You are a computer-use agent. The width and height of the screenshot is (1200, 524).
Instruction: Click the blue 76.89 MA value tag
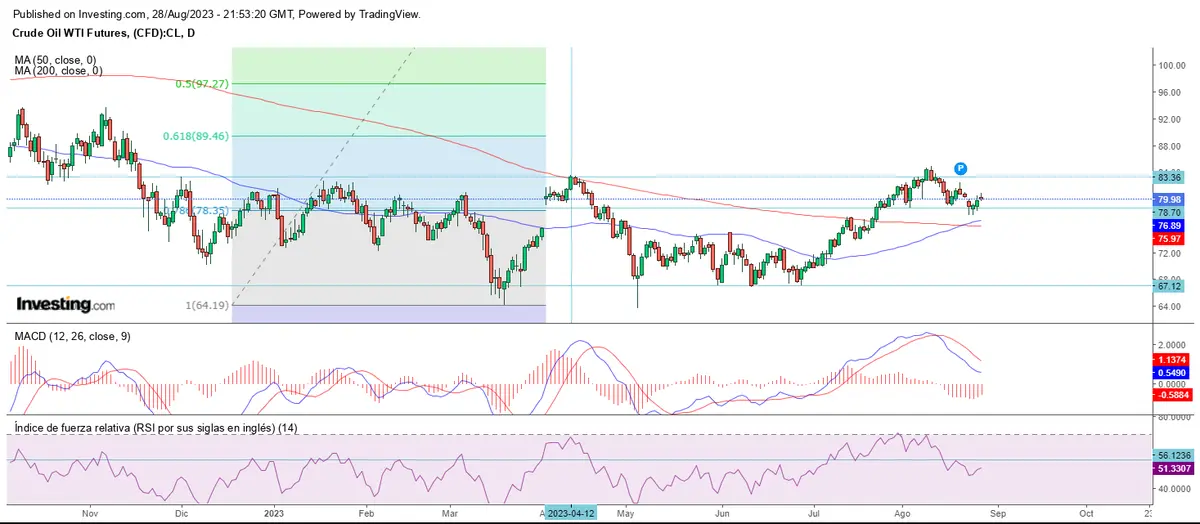(1169, 226)
